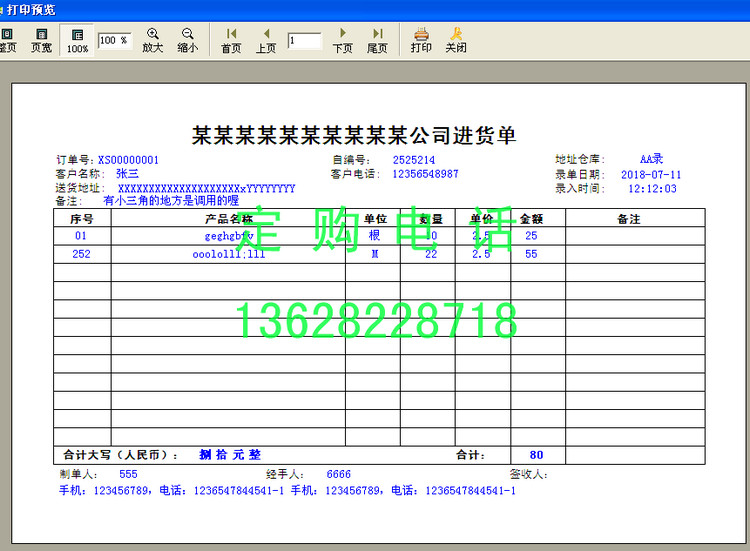
Task: Click the delivery address XXXX...YYYYYYYY text
Action: pos(207,188)
